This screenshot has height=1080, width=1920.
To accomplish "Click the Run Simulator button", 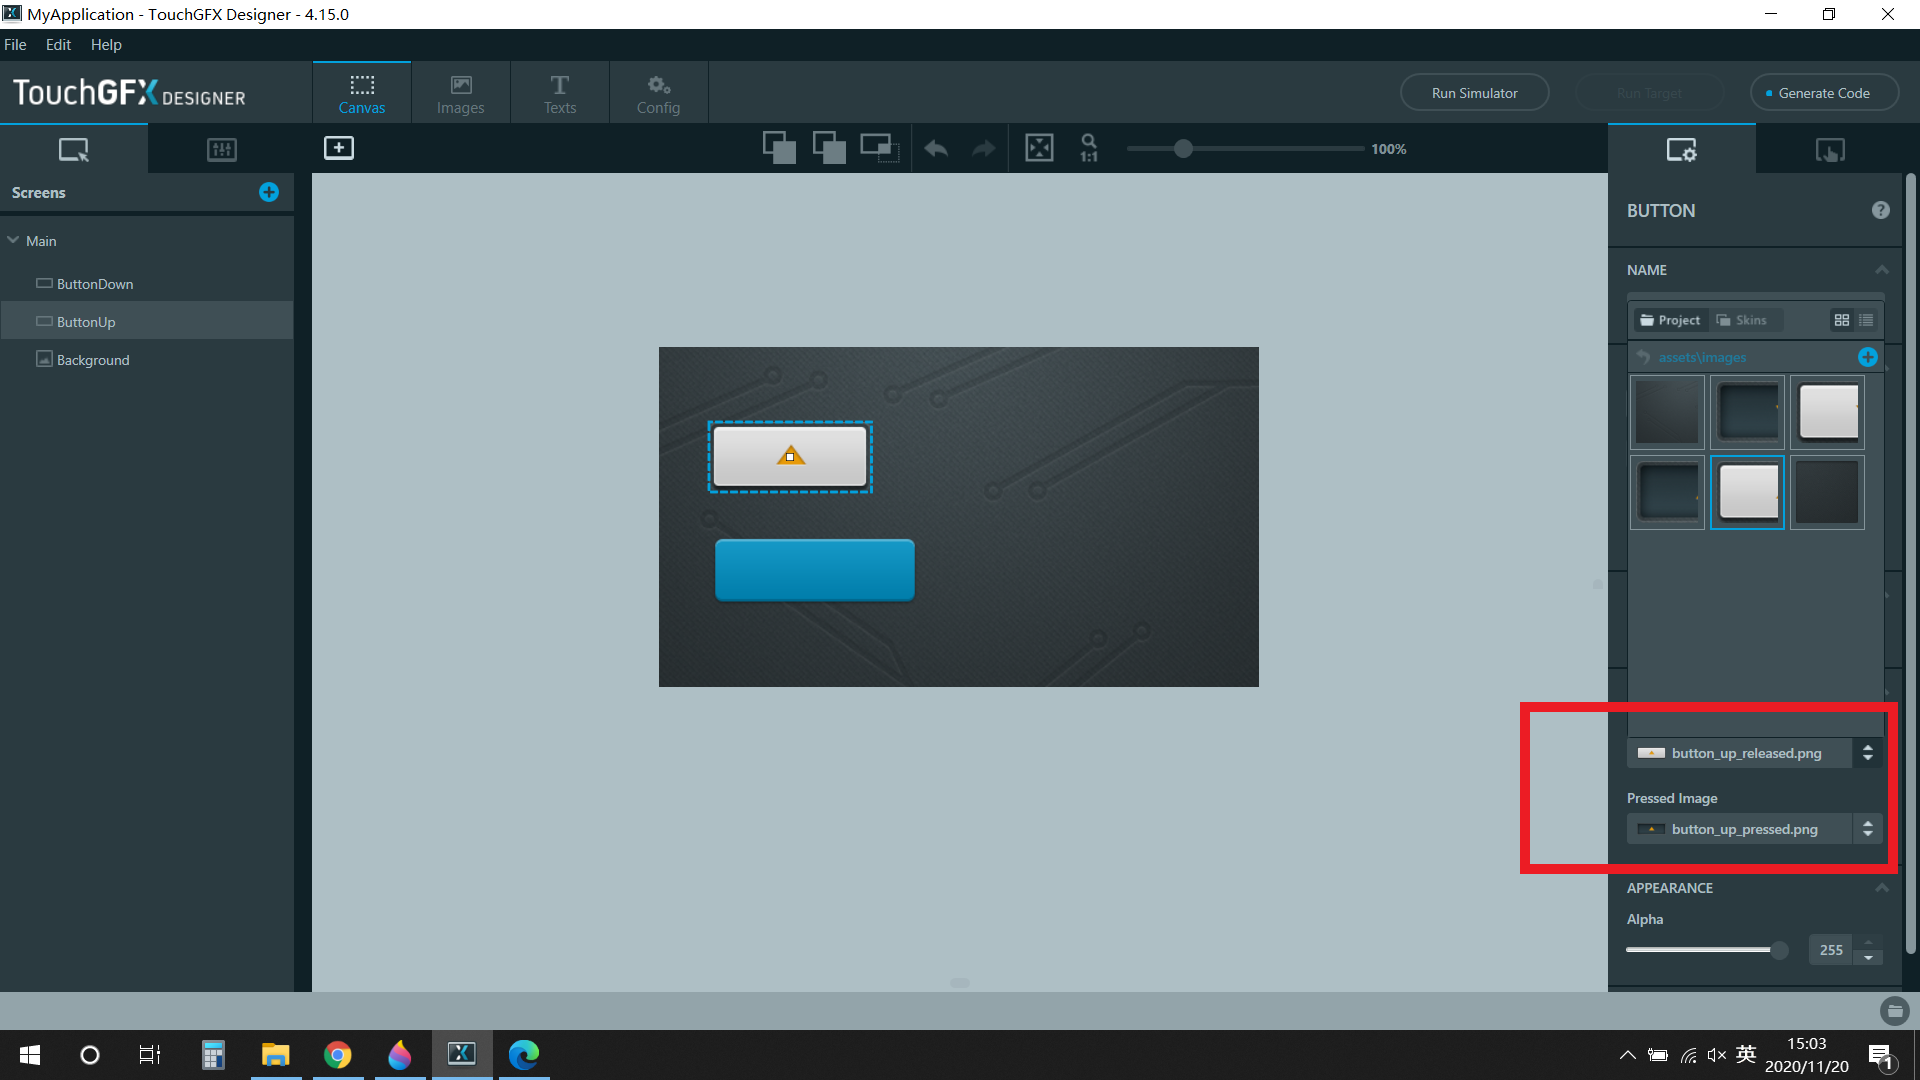I will point(1474,93).
